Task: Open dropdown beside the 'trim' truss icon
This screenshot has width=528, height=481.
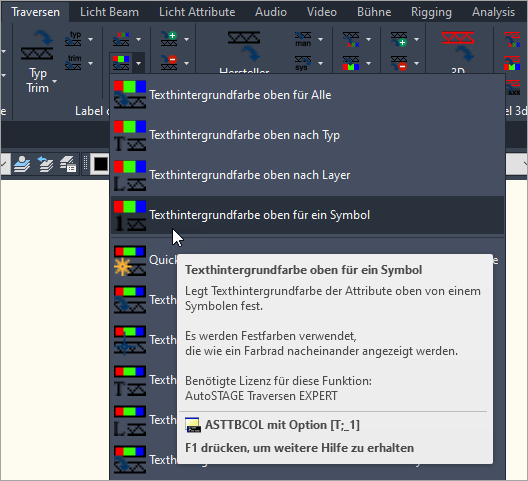Action: pyautogui.click(x=91, y=63)
